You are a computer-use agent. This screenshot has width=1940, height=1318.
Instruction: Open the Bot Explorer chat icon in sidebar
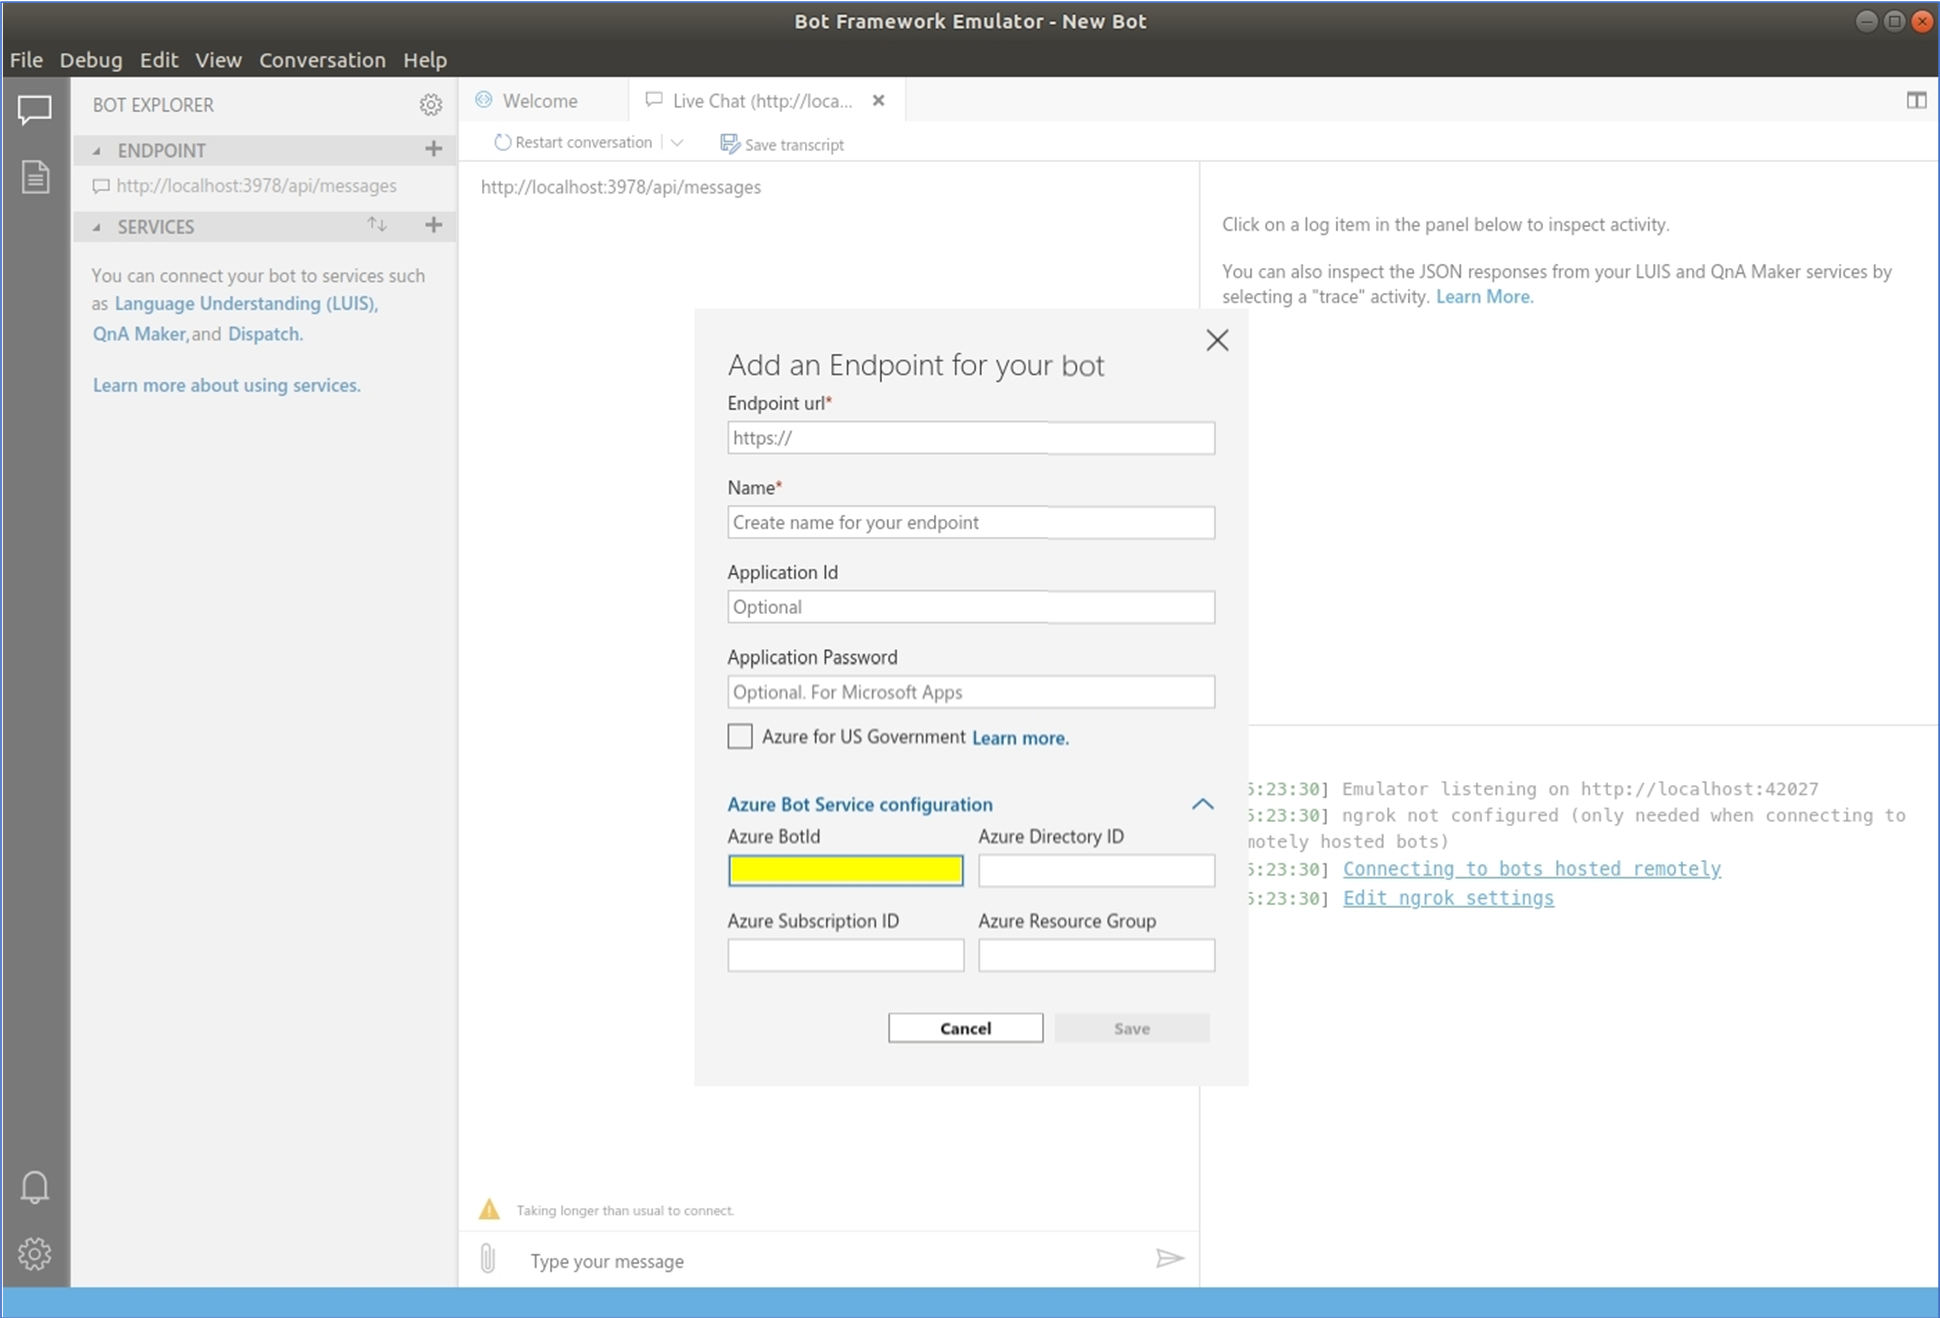pyautogui.click(x=35, y=109)
